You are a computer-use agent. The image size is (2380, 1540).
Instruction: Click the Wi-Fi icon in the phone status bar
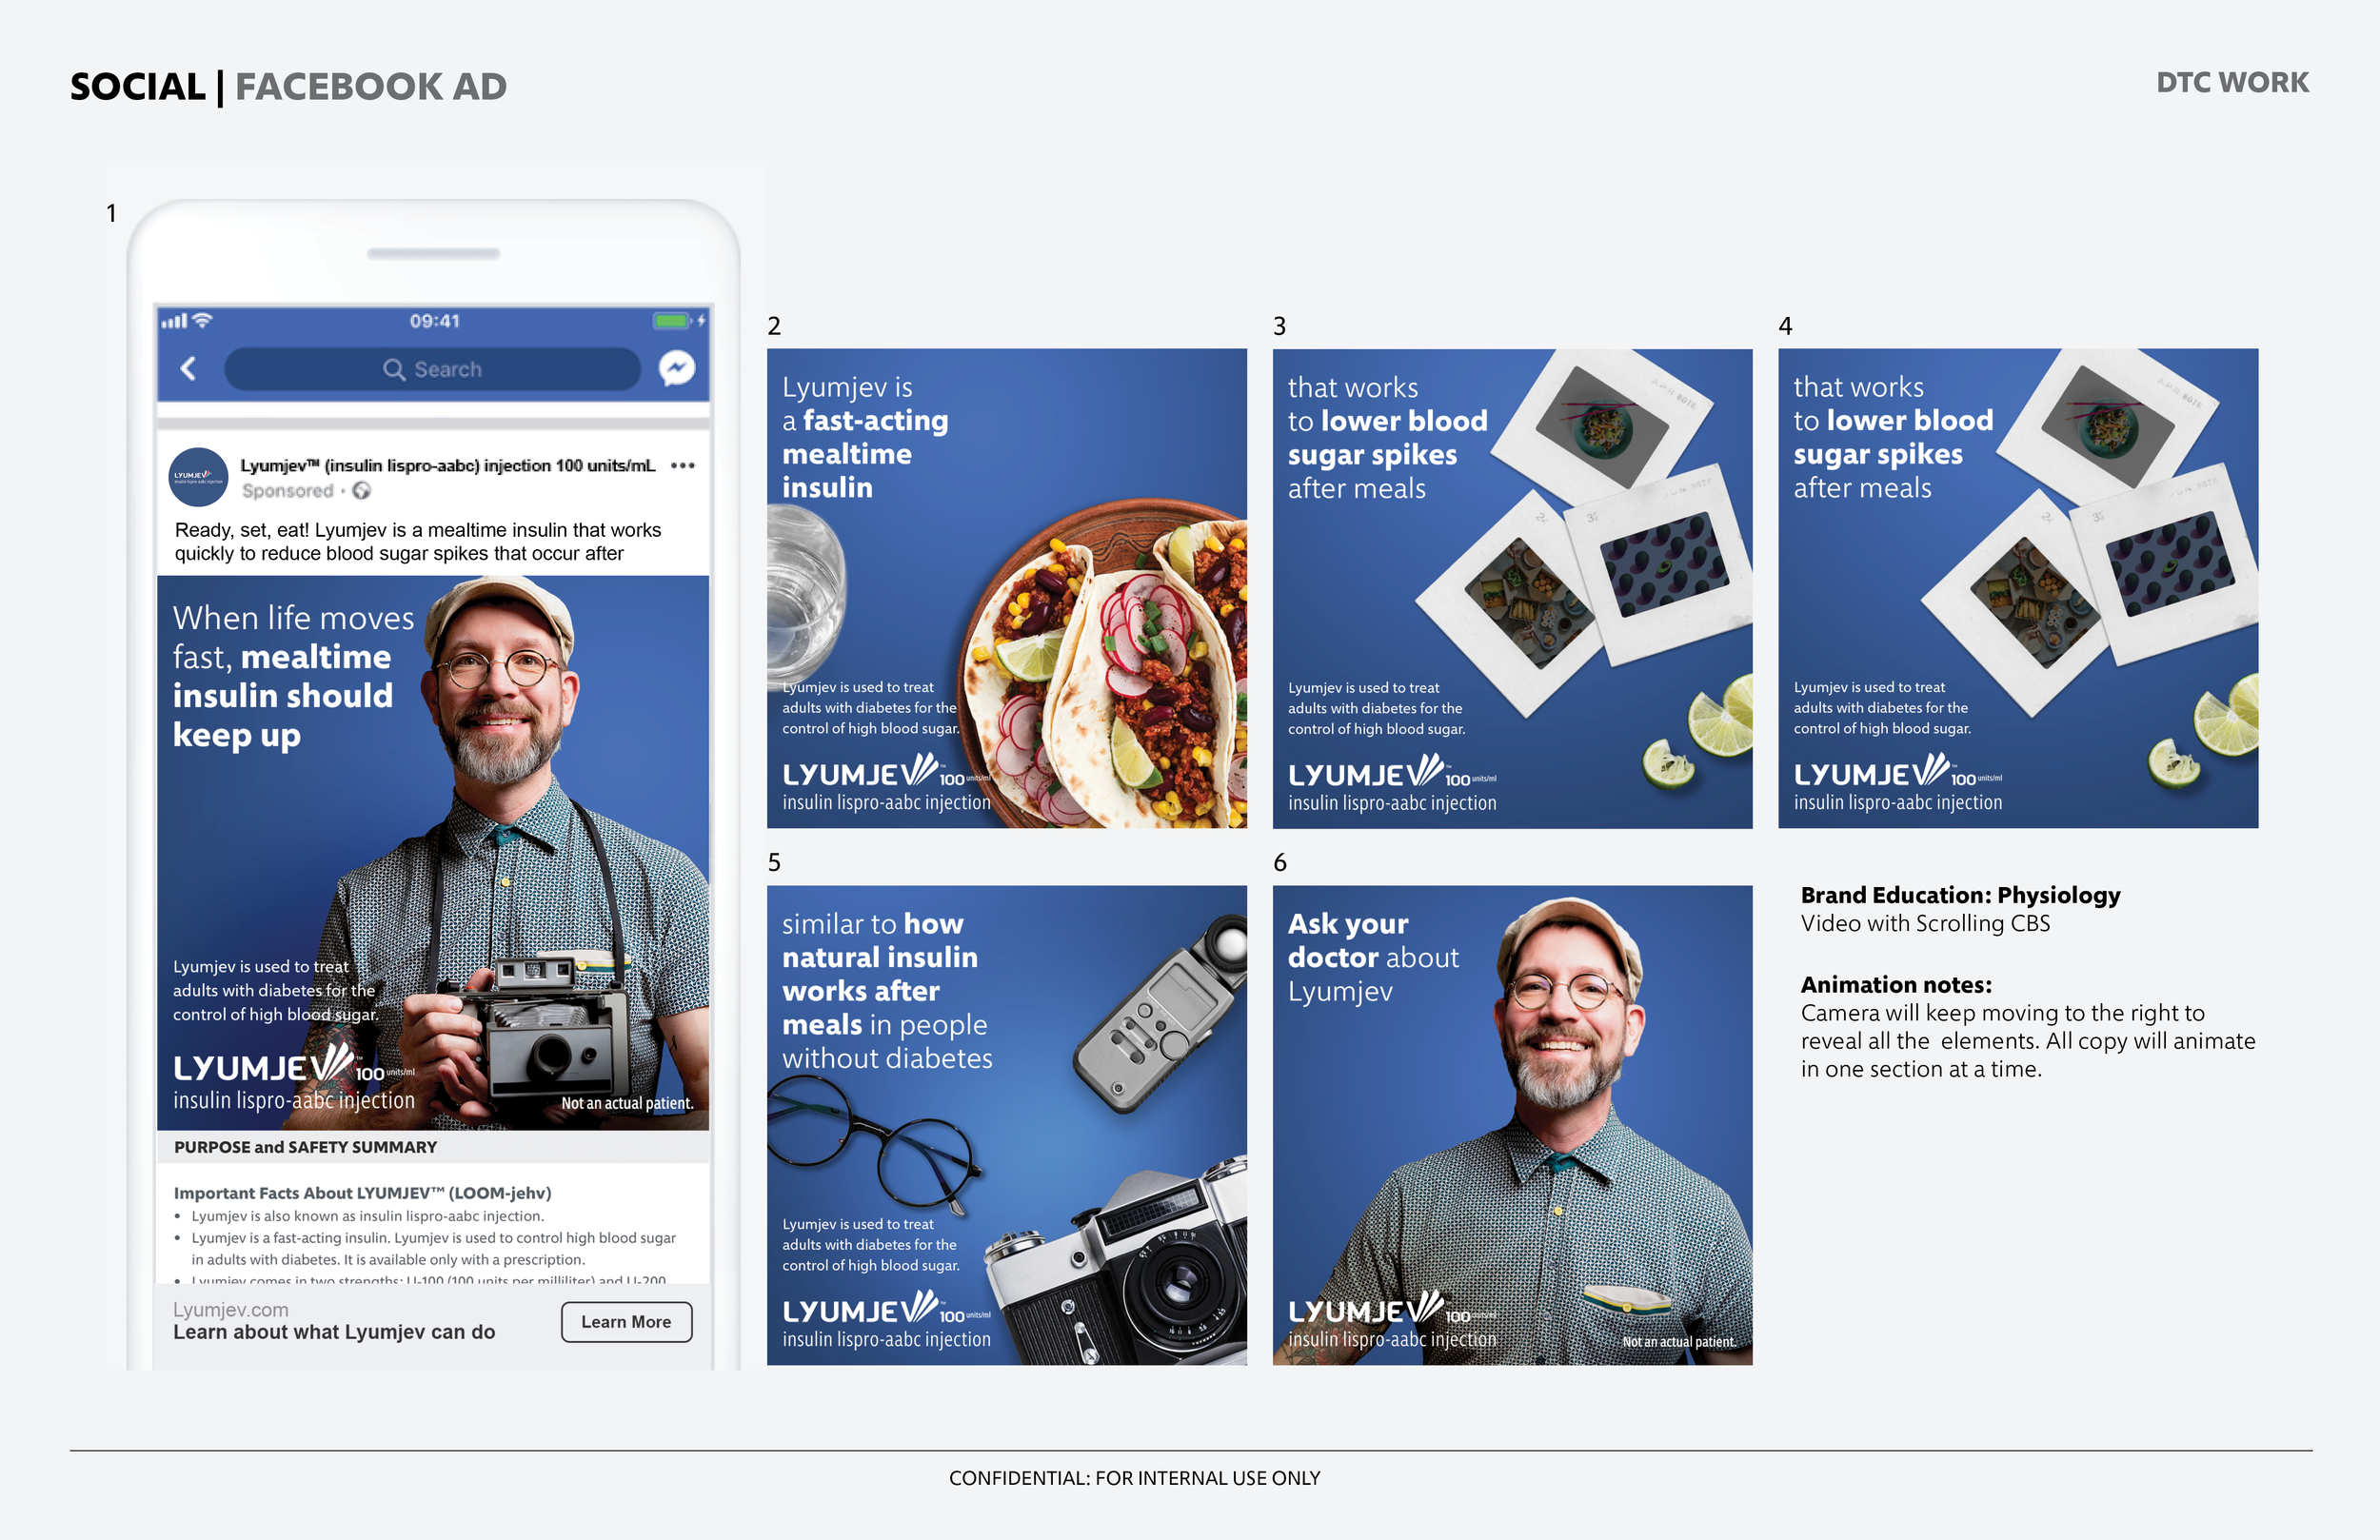(202, 320)
